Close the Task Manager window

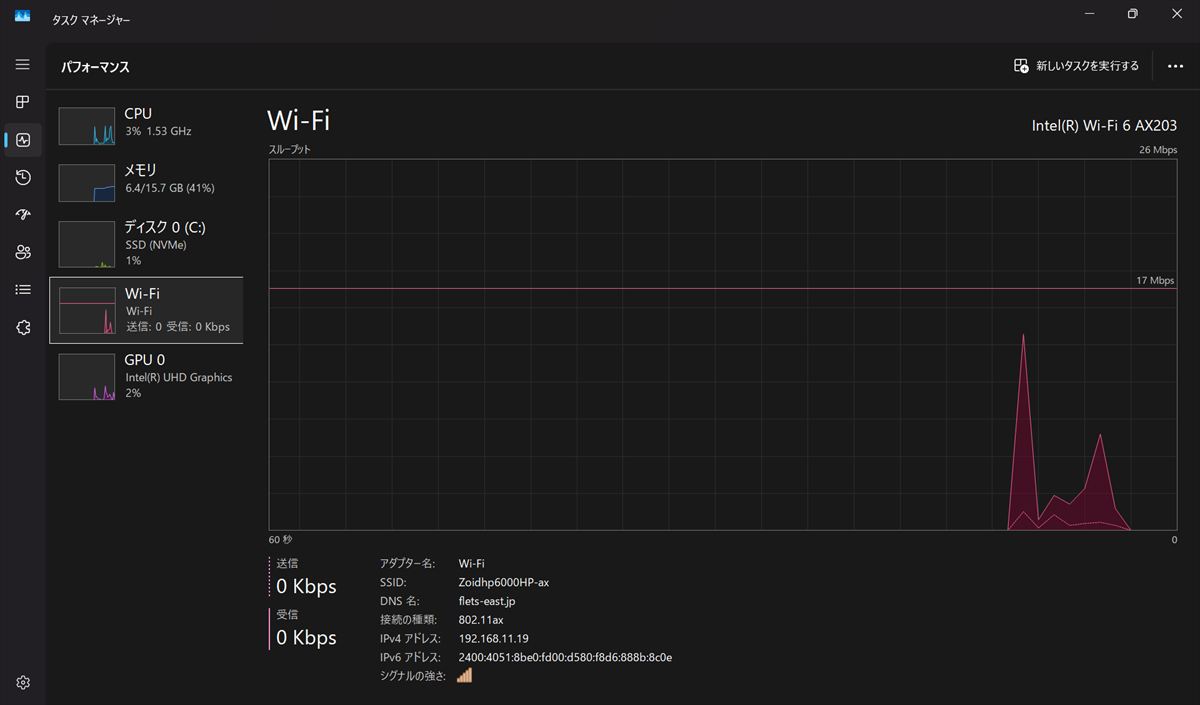point(1177,14)
